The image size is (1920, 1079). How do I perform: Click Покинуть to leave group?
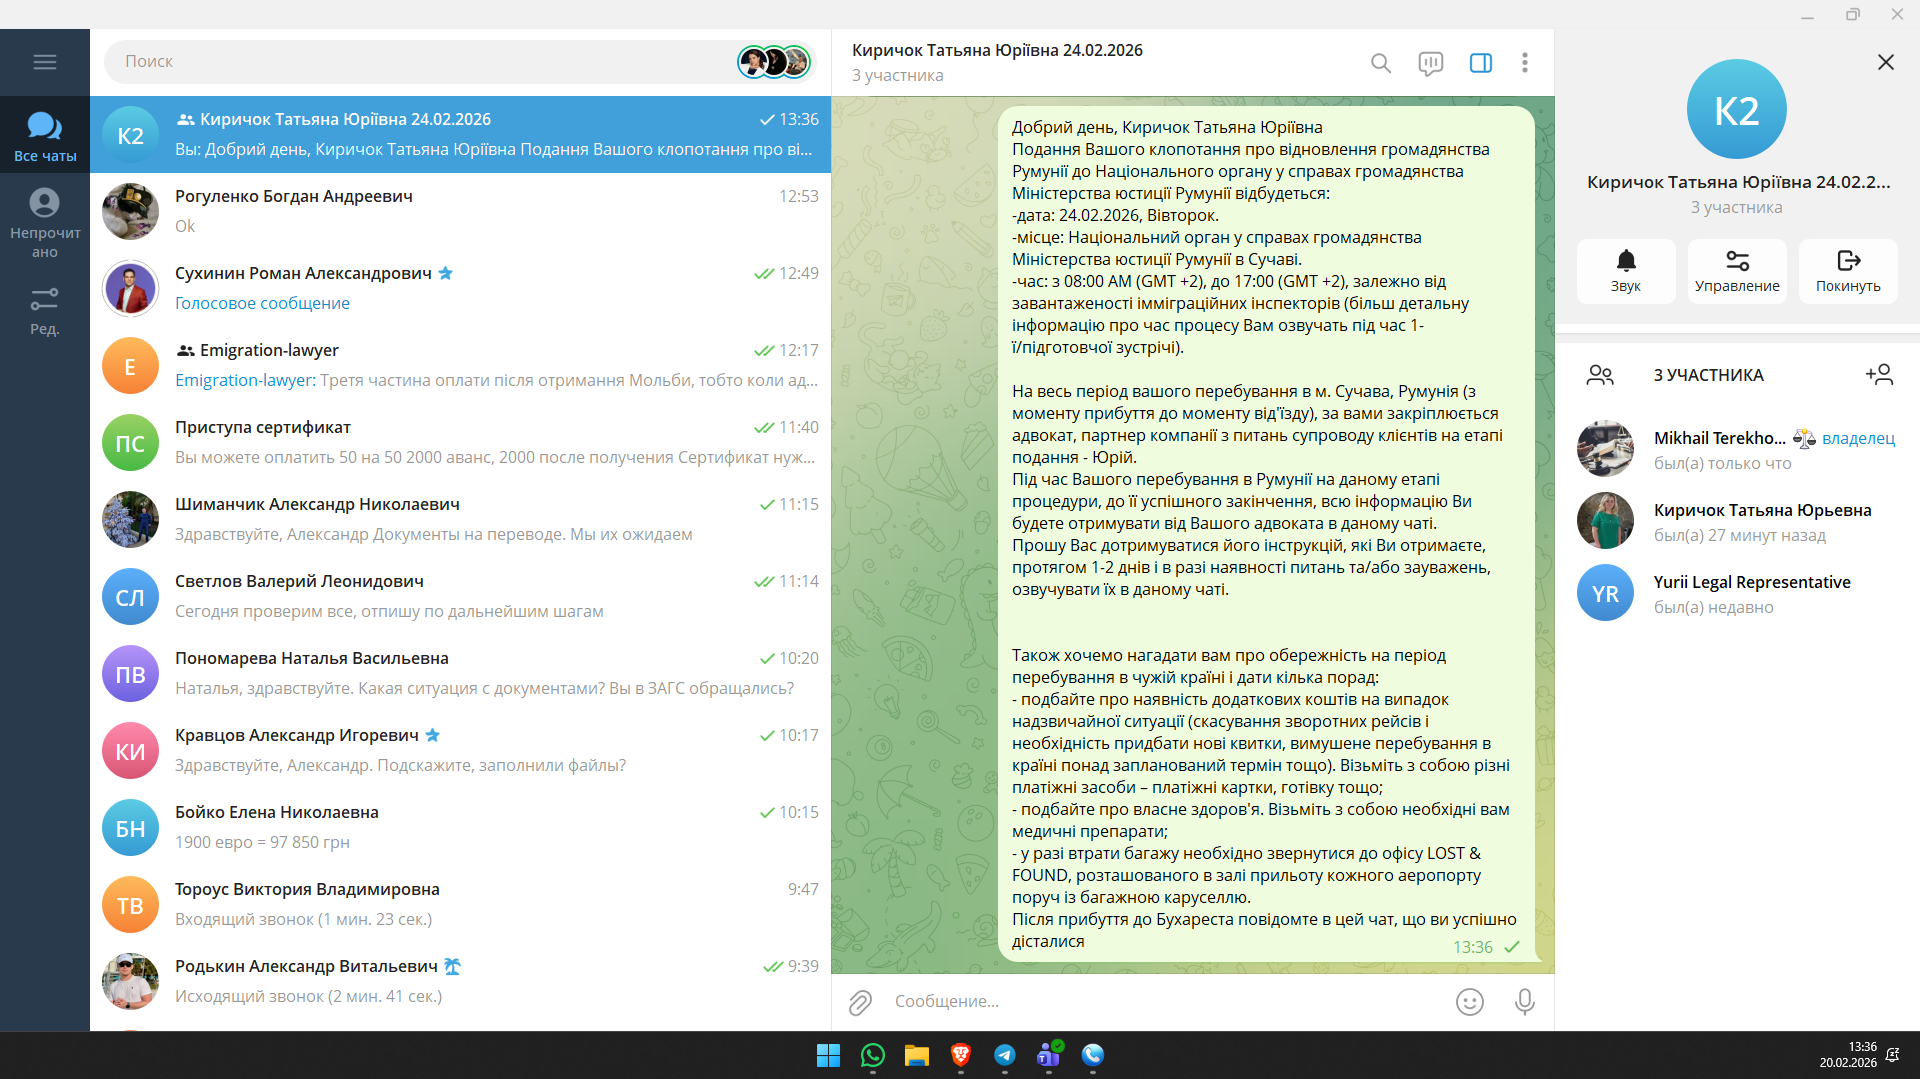pos(1848,270)
